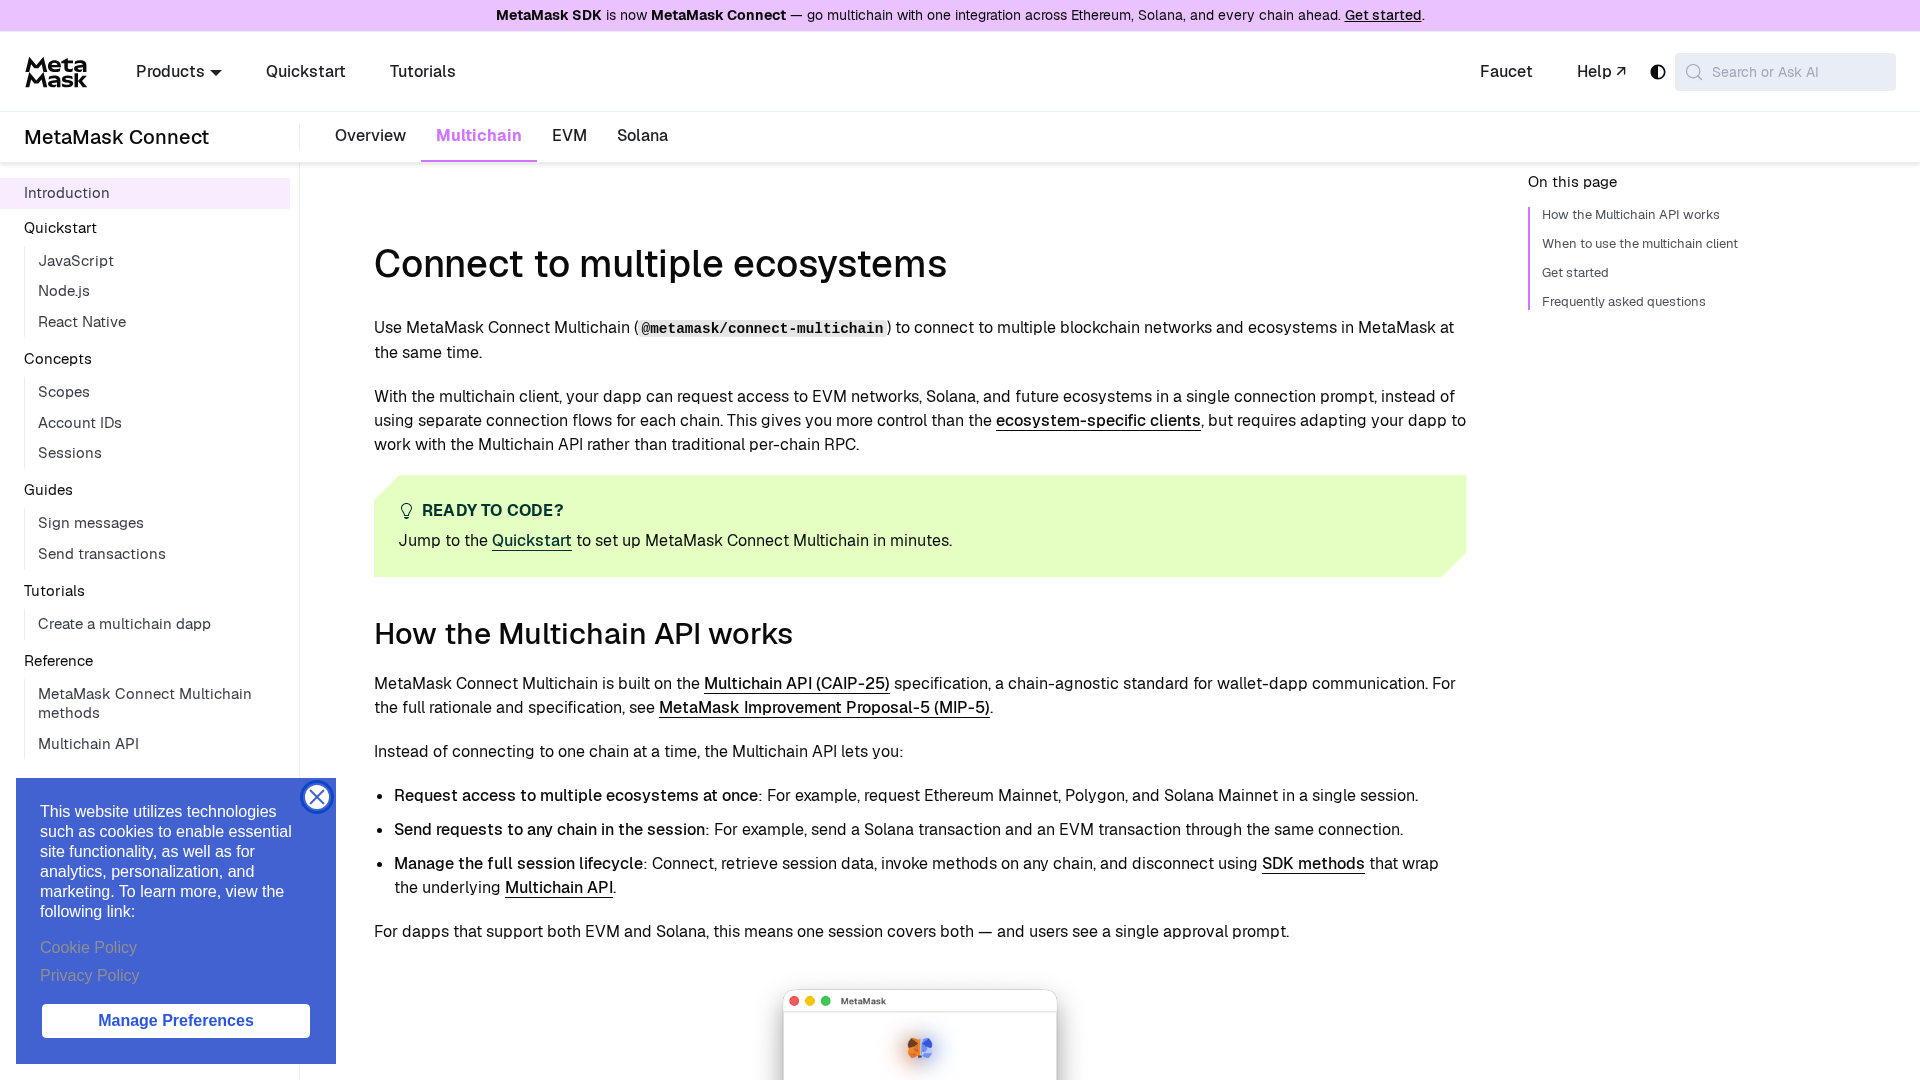Open MetaMask Improvement Proposal-5 (MIP-5) link

[824, 708]
